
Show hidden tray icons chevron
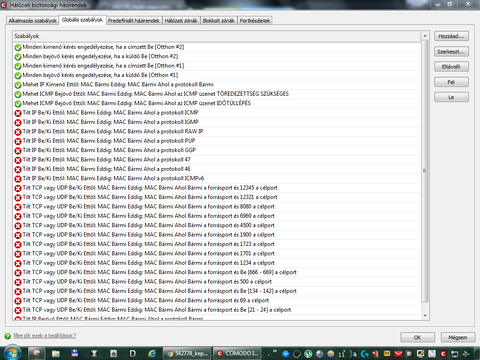(x=275, y=351)
